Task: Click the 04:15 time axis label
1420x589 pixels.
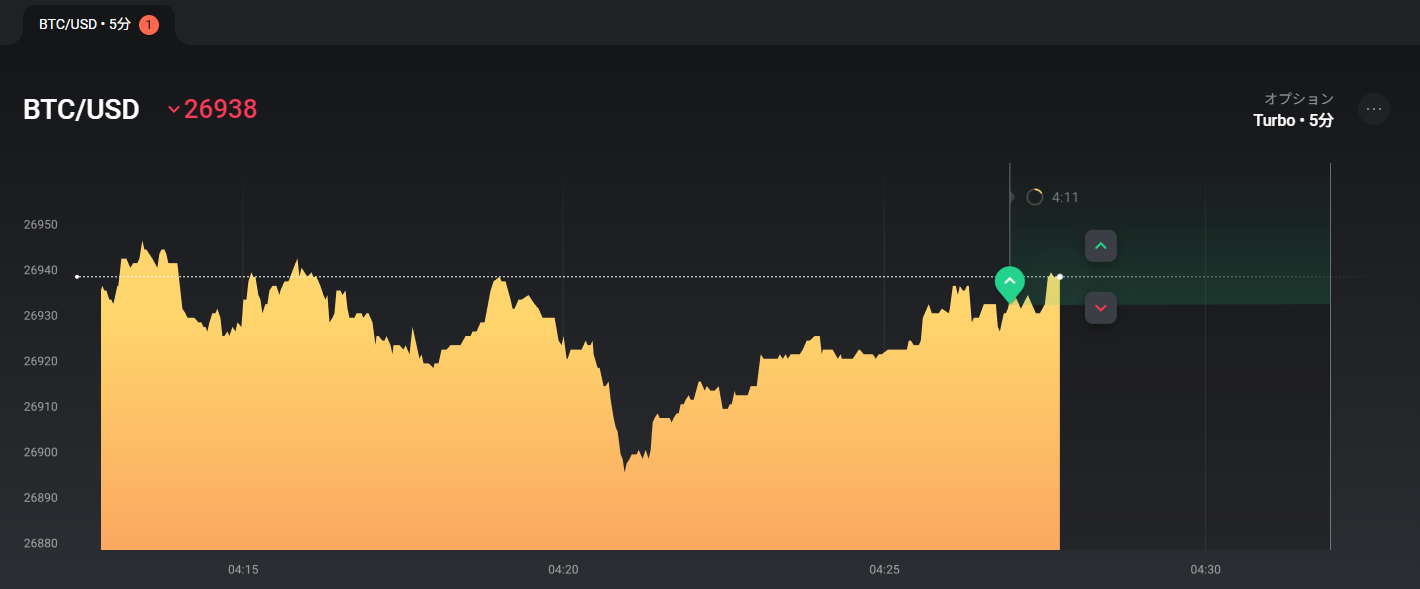Action: click(x=243, y=570)
